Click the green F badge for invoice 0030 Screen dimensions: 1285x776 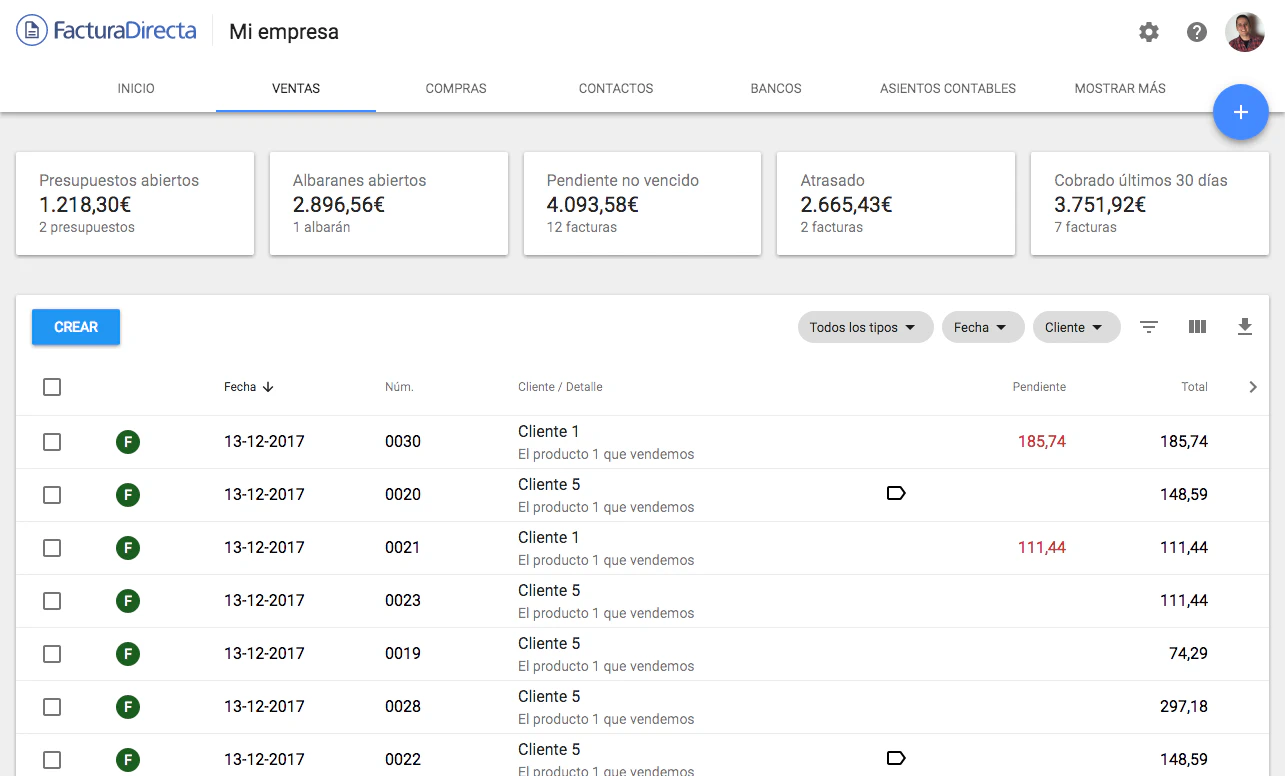pos(128,441)
